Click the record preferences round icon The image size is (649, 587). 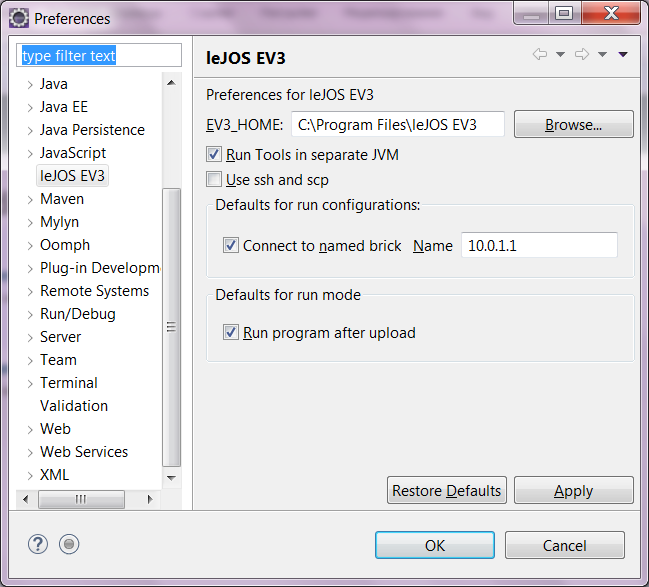69,544
